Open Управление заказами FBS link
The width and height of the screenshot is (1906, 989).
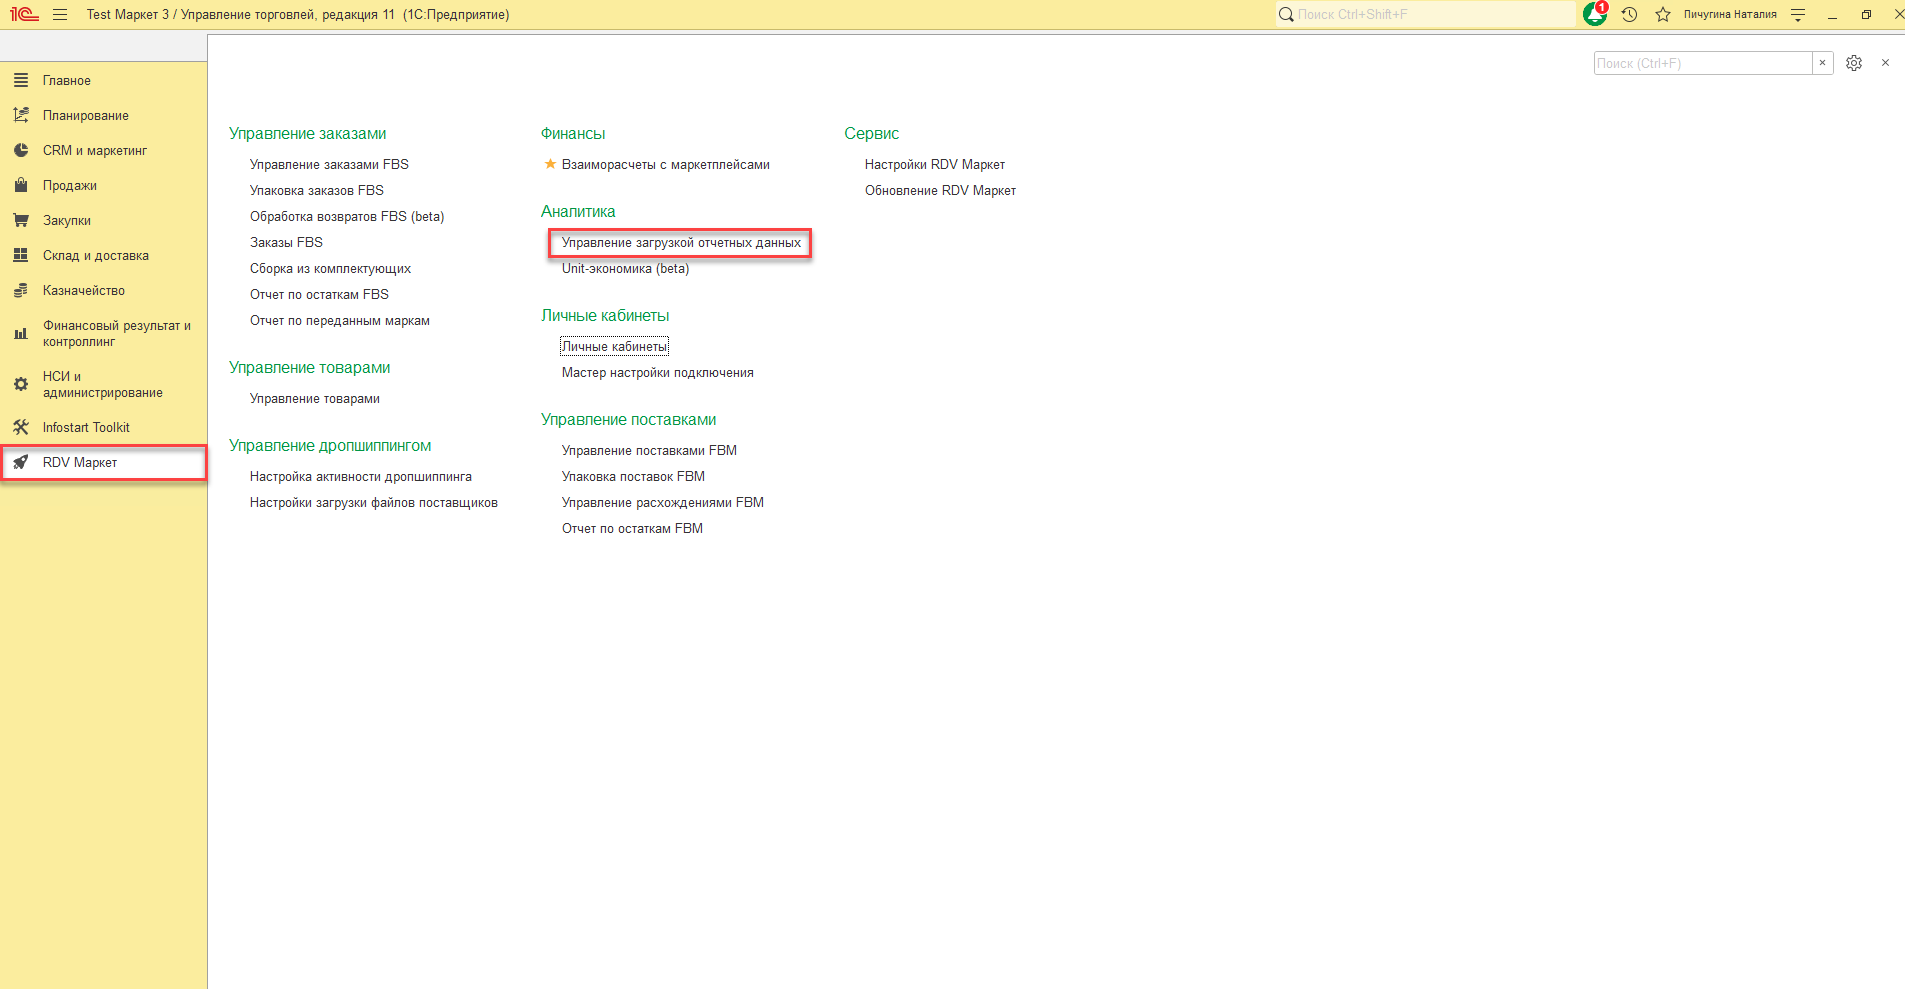pyautogui.click(x=329, y=164)
